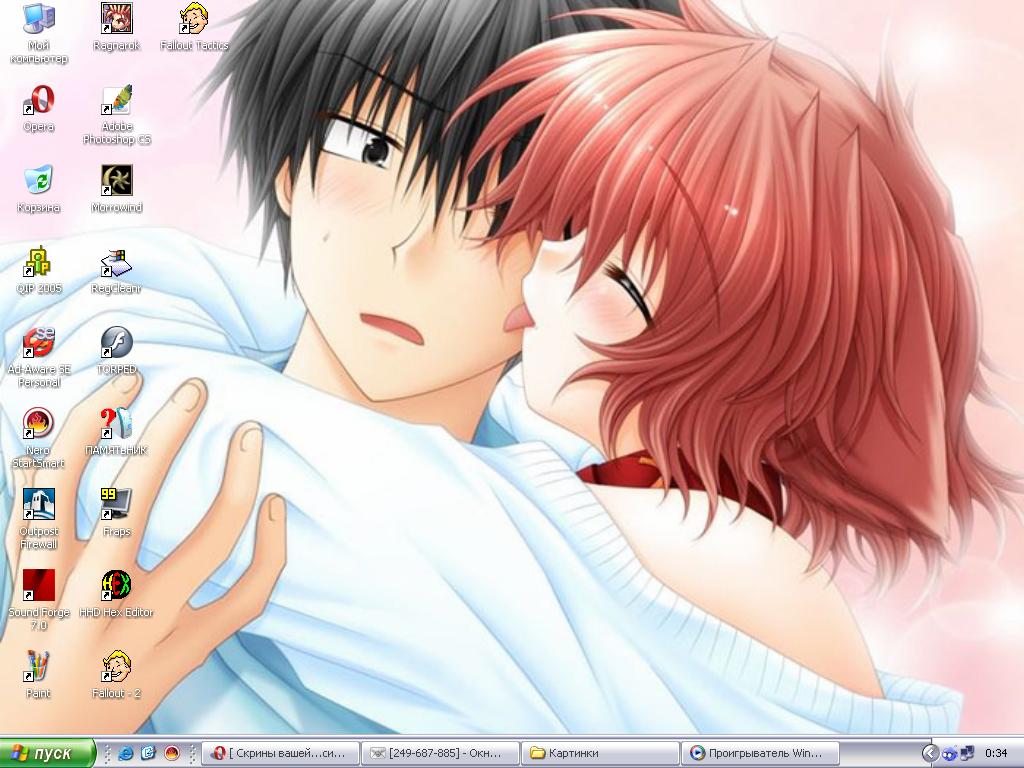The height and width of the screenshot is (768, 1024).
Task: Switch to the Opera 'Скрины вашей' taskbar window
Action: 281,753
